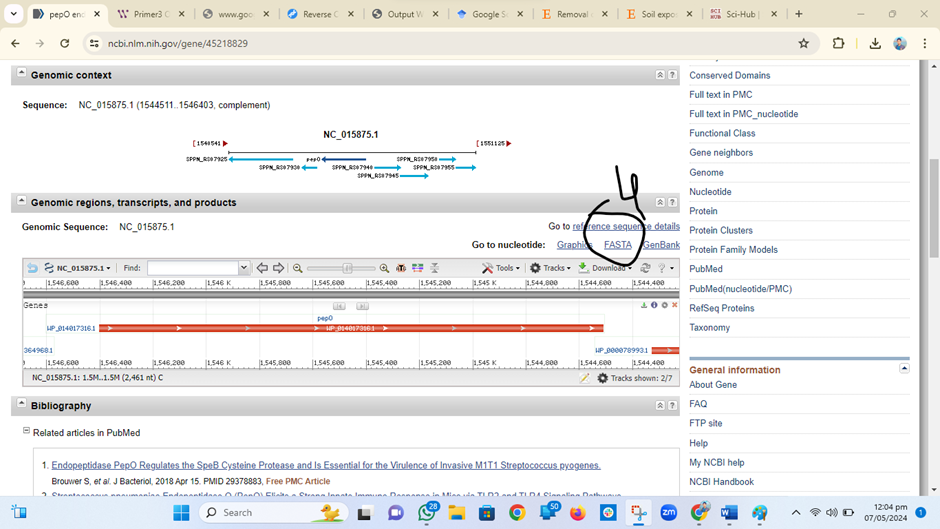Zoom out with the minus magnifier icon

297,268
